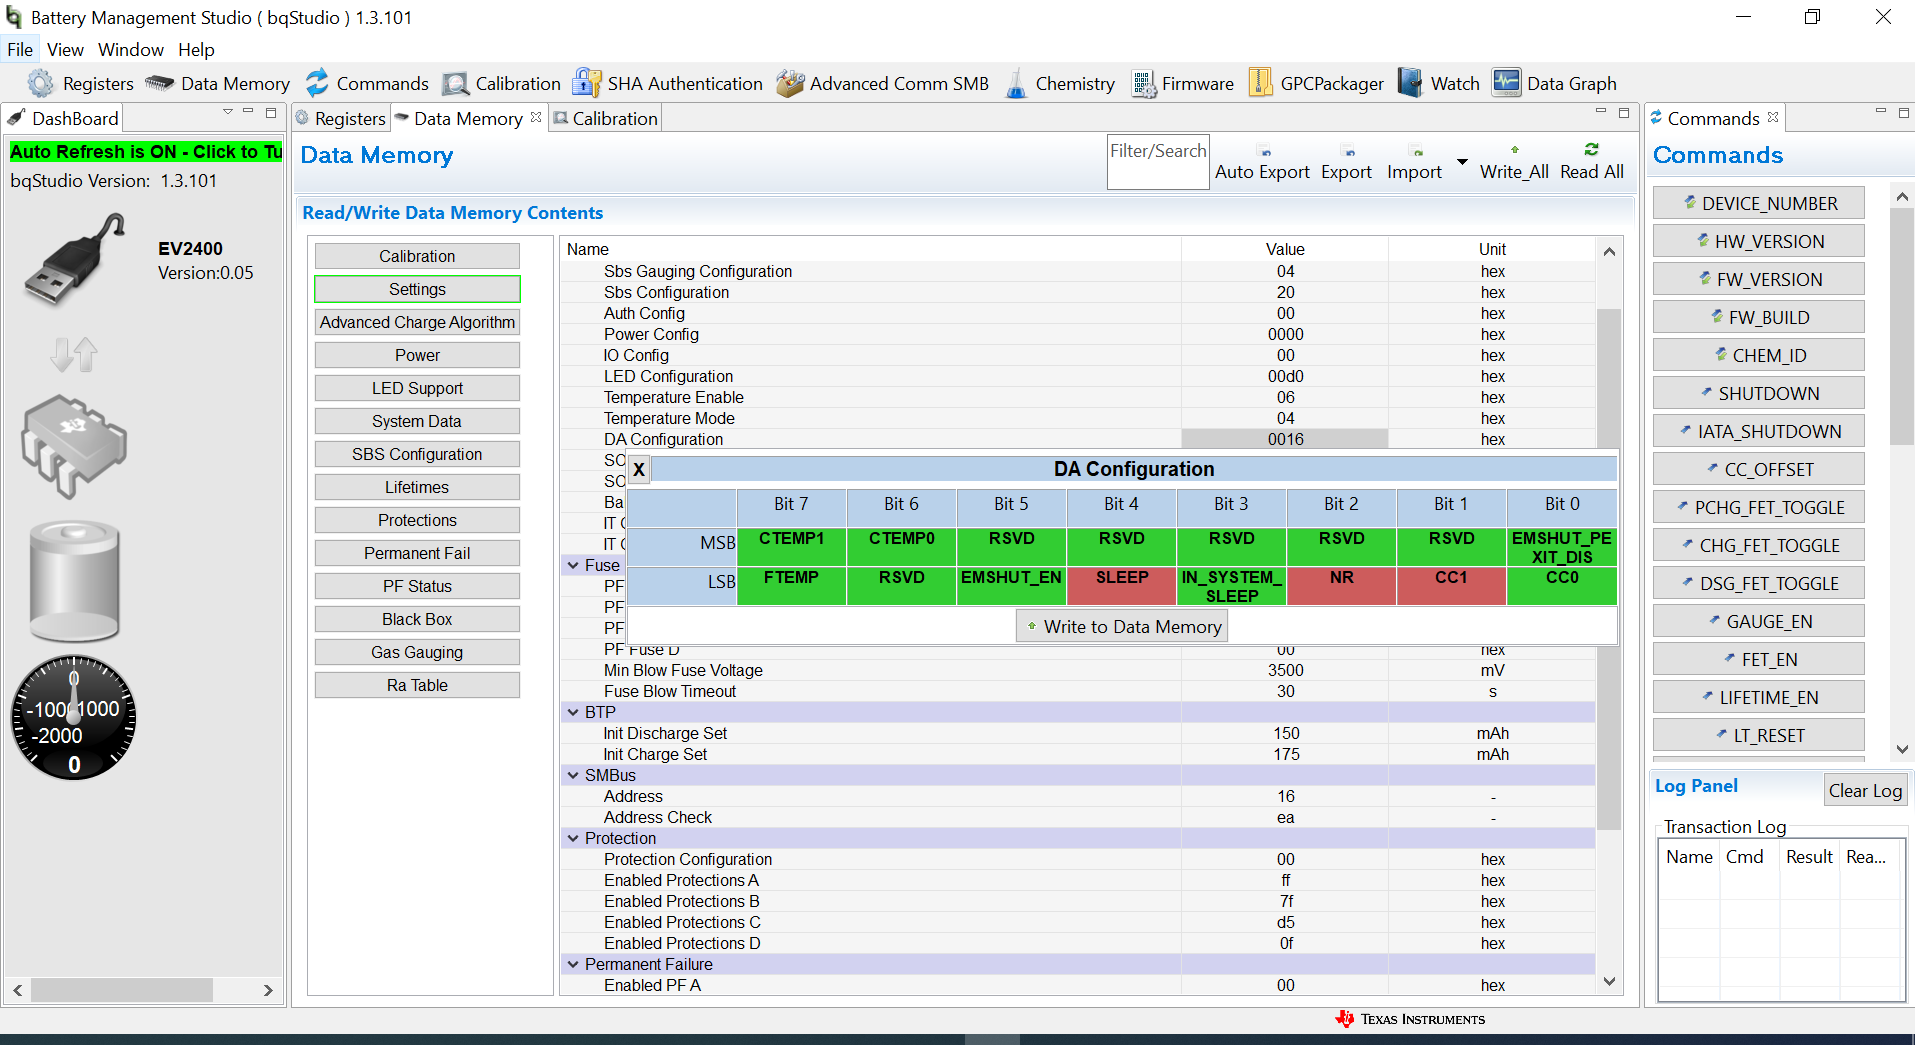Image resolution: width=1915 pixels, height=1045 pixels.
Task: Collapse the Protection group
Action: click(573, 838)
